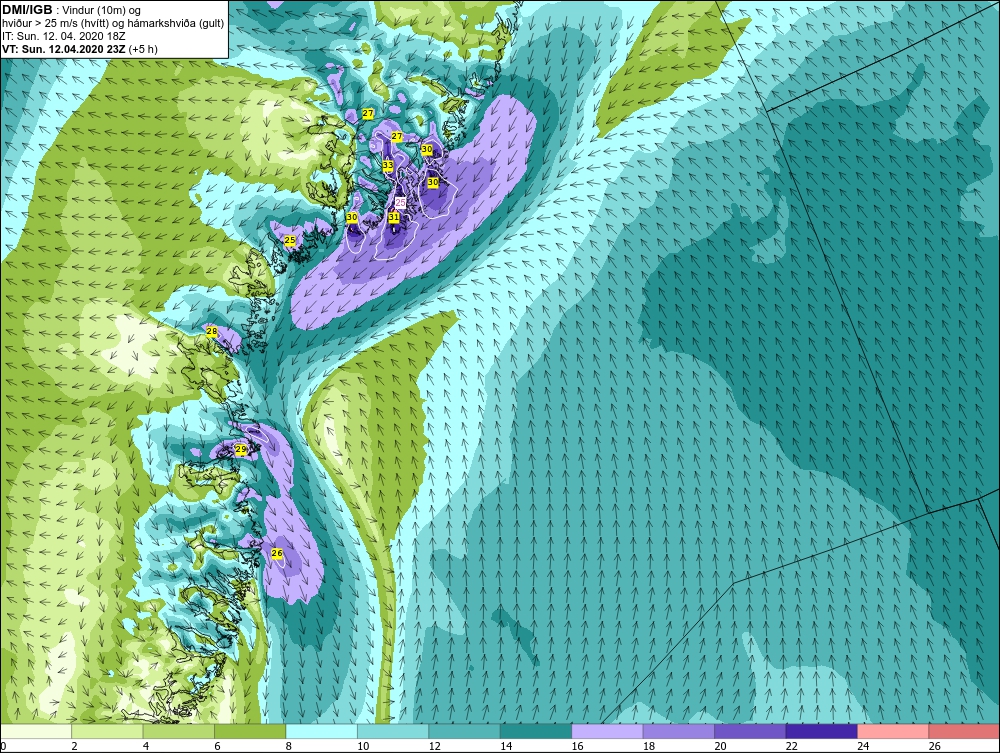Pick the 12–14 m/s teal legend swatch
The width and height of the screenshot is (1000, 753).
(464, 731)
